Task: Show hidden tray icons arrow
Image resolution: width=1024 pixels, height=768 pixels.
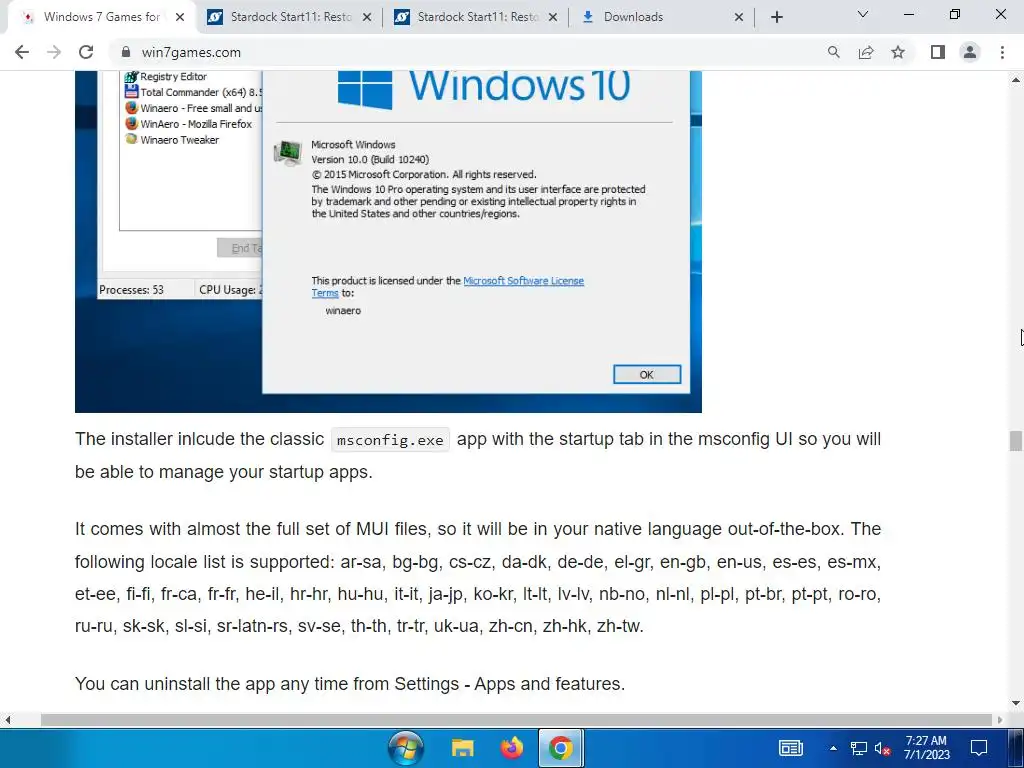Action: (833, 748)
